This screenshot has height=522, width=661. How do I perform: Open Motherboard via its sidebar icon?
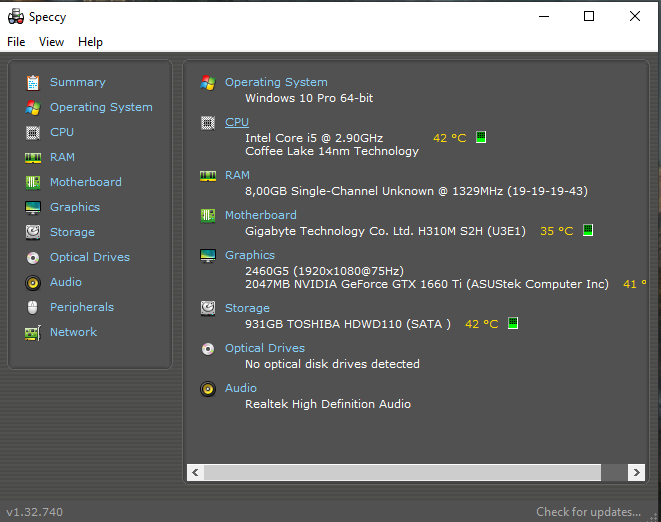[x=33, y=183]
